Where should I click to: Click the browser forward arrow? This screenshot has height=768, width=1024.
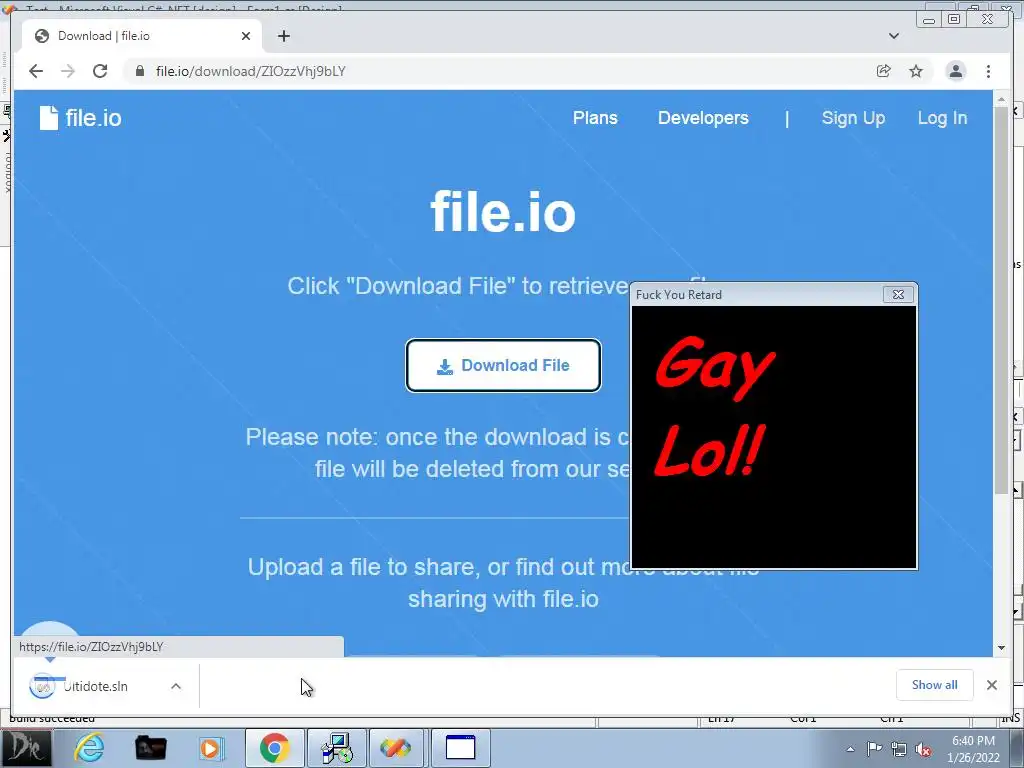[x=68, y=71]
